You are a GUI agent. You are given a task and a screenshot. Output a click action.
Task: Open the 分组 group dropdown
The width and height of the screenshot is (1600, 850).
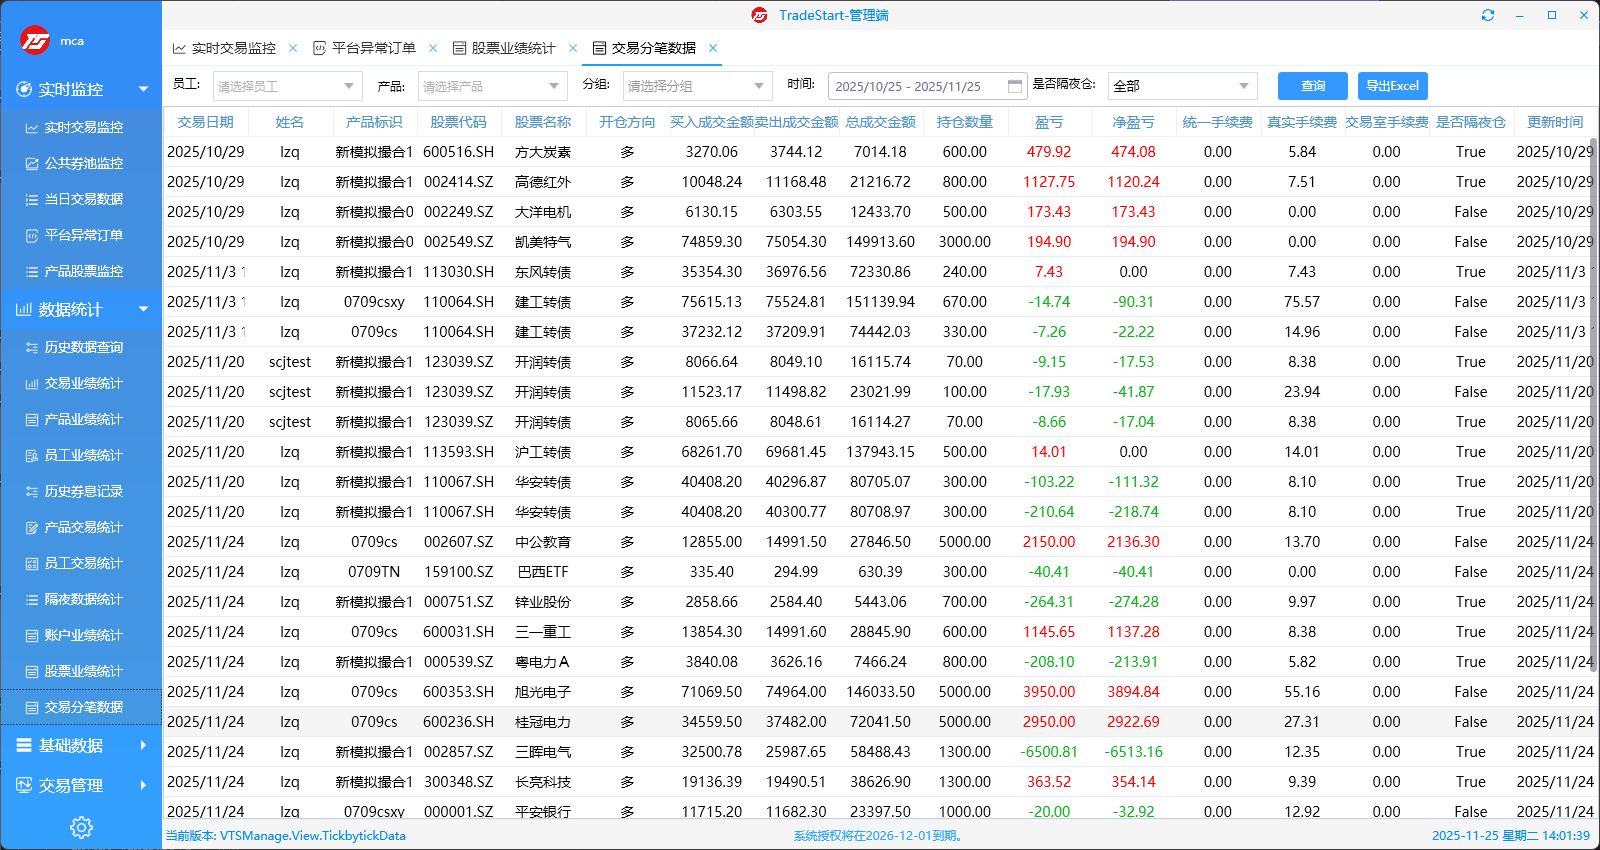pyautogui.click(x=698, y=86)
